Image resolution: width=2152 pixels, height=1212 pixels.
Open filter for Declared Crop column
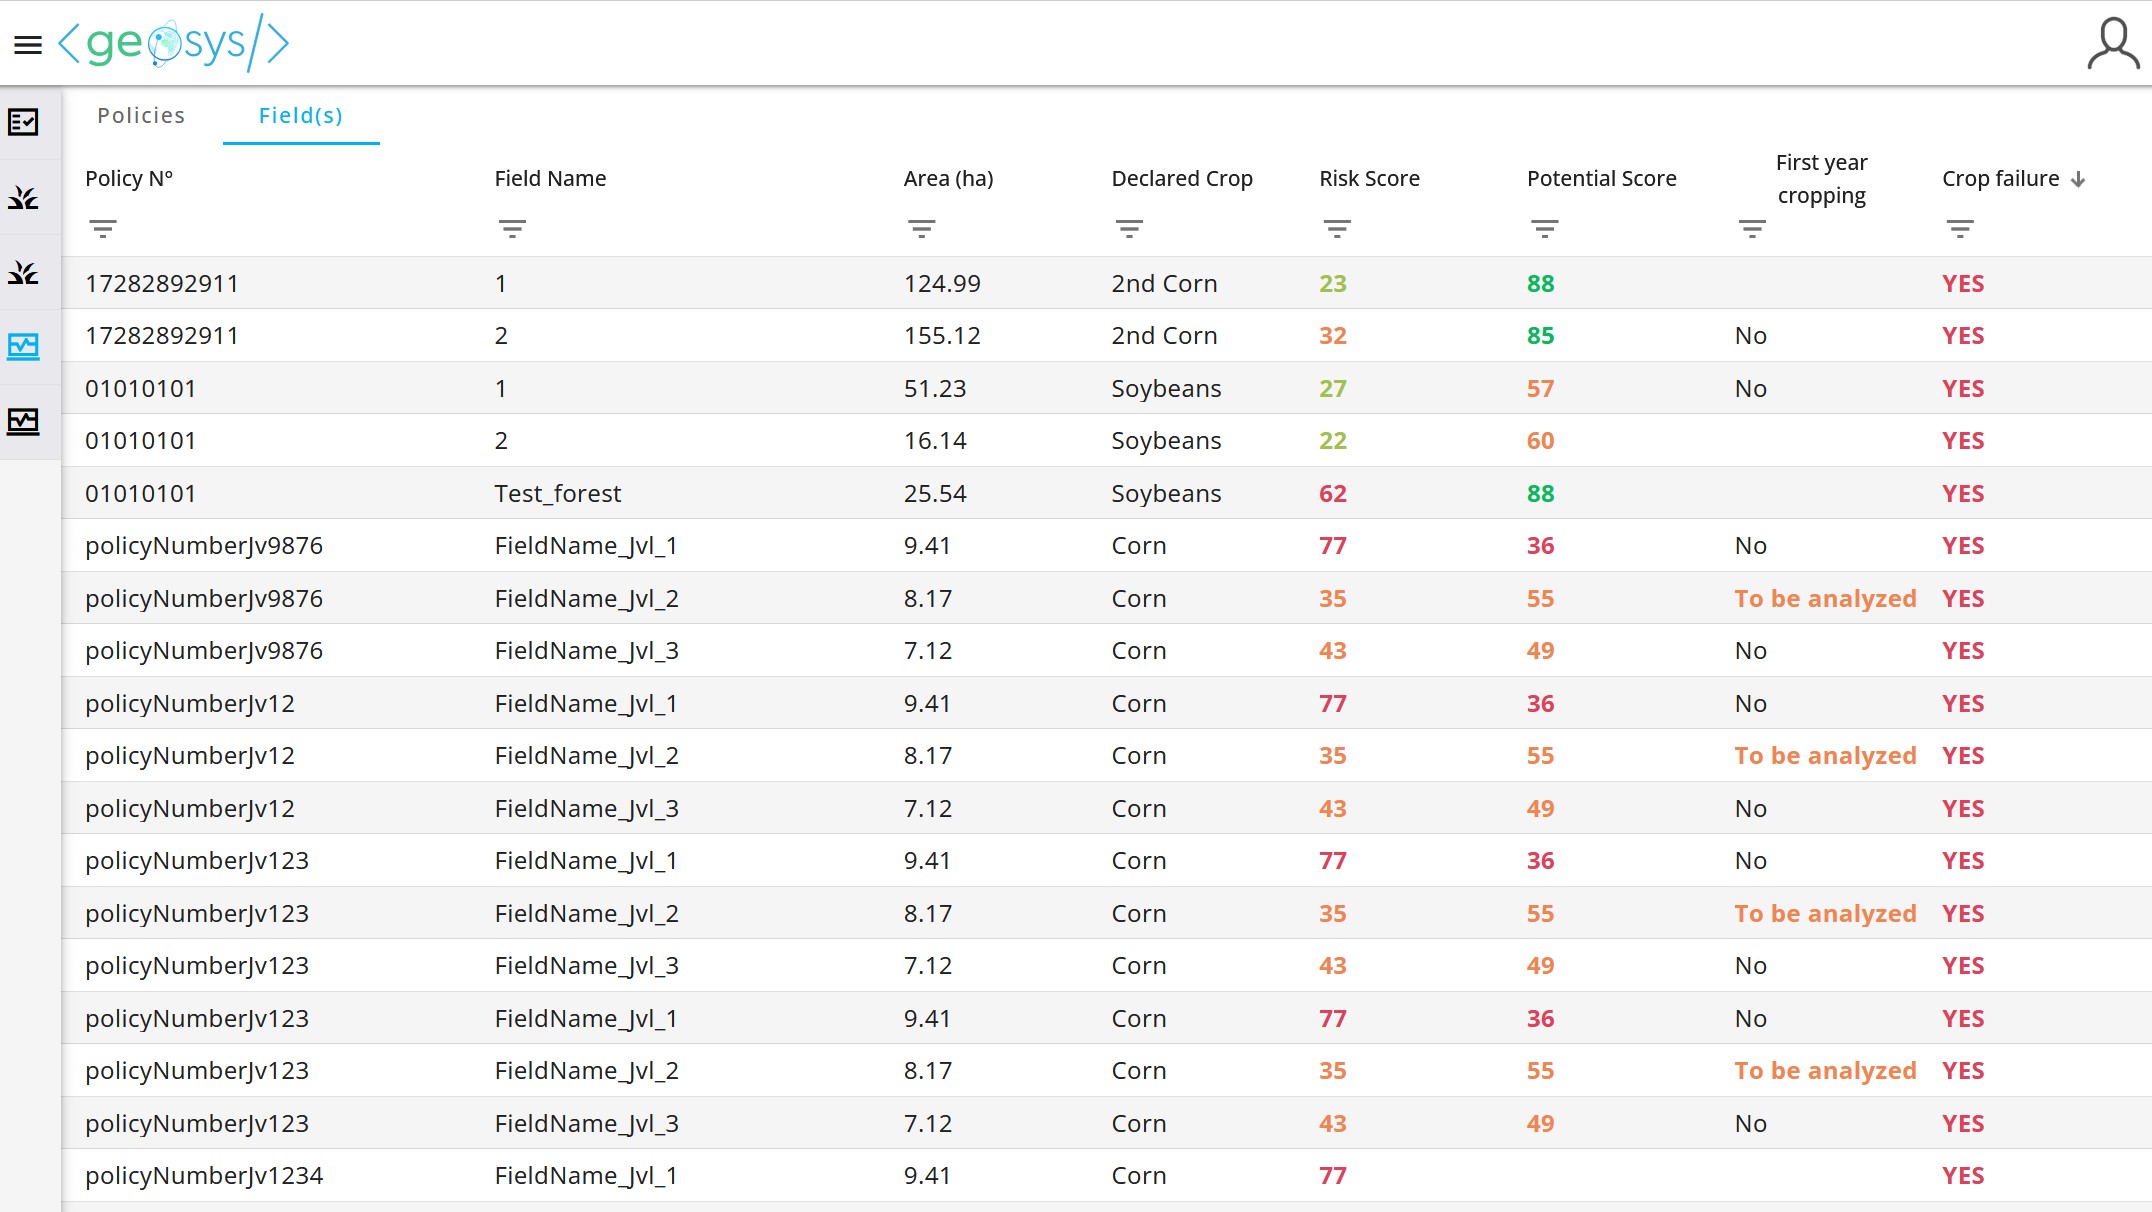[x=1129, y=229]
